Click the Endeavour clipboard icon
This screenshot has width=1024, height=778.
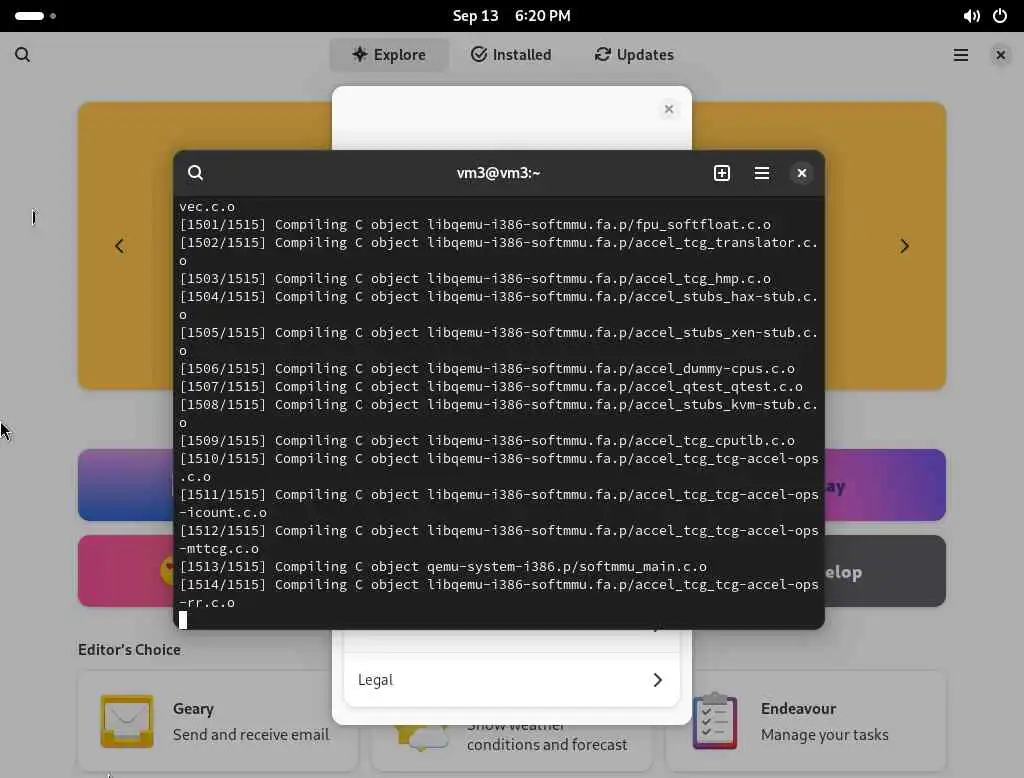(714, 721)
